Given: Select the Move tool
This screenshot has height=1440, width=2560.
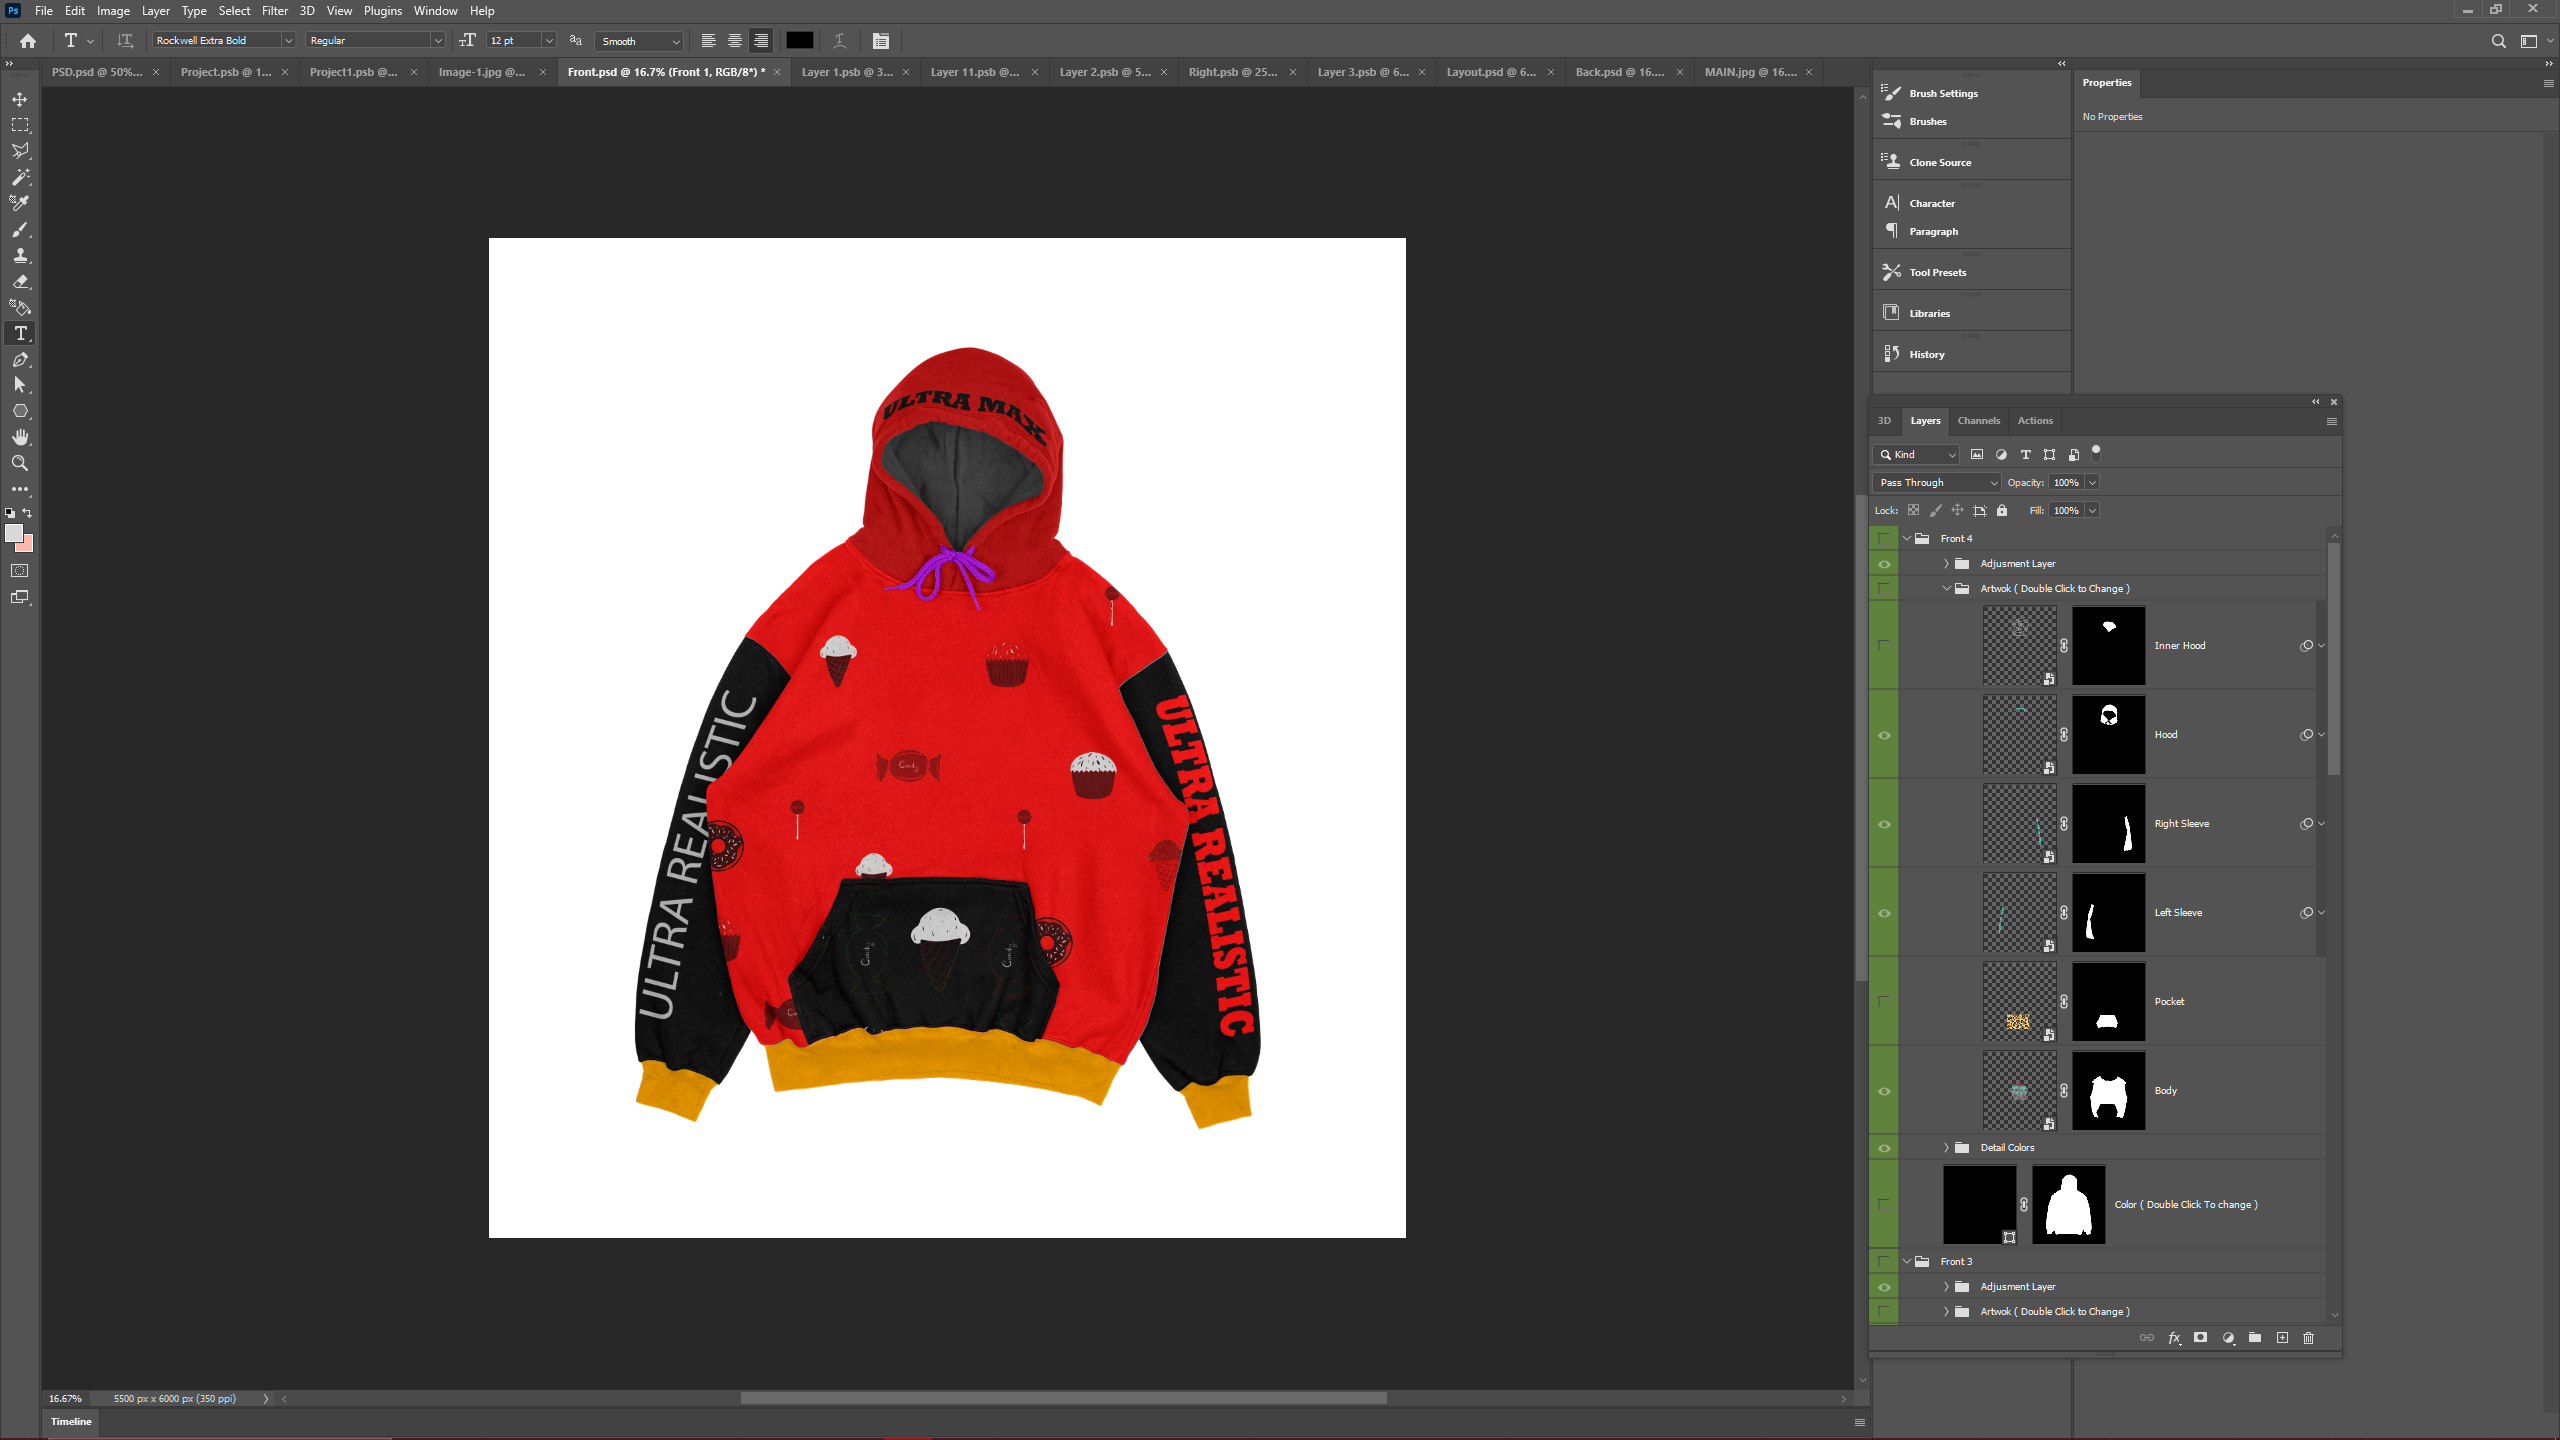Looking at the screenshot, I should pos(20,99).
